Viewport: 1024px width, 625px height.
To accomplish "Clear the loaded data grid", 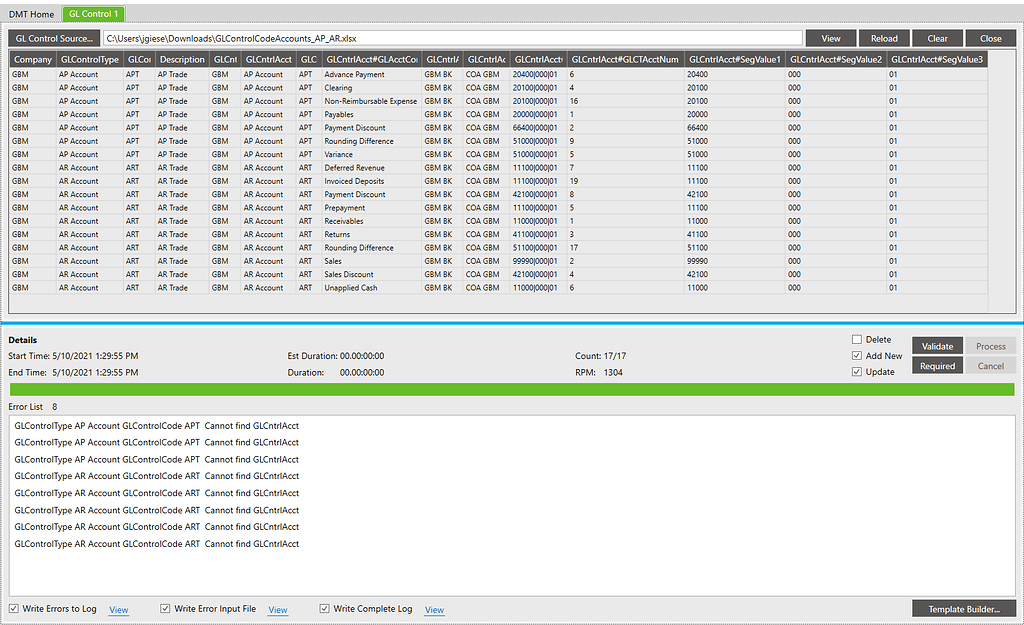I will [x=937, y=37].
